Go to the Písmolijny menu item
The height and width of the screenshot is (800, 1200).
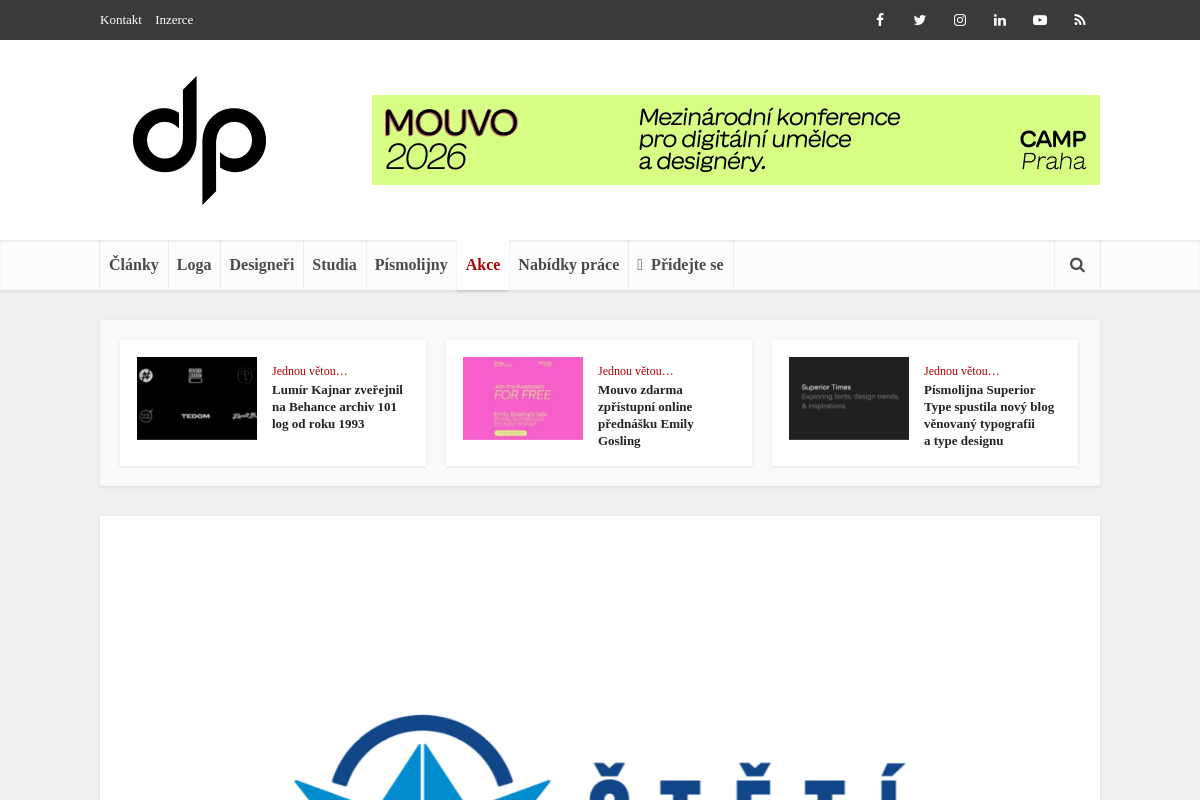click(411, 265)
